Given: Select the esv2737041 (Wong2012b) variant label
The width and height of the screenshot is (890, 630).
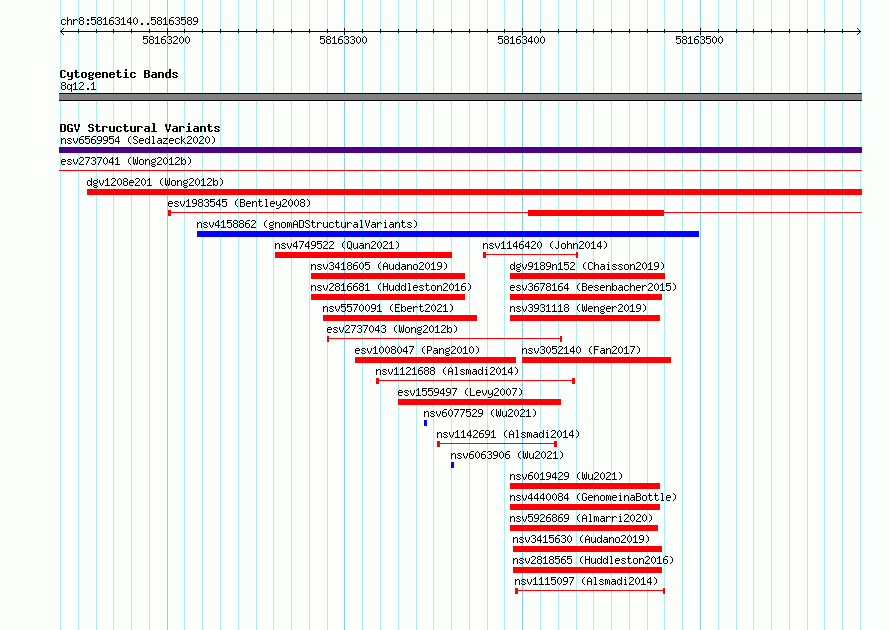Looking at the screenshot, I should (x=126, y=161).
